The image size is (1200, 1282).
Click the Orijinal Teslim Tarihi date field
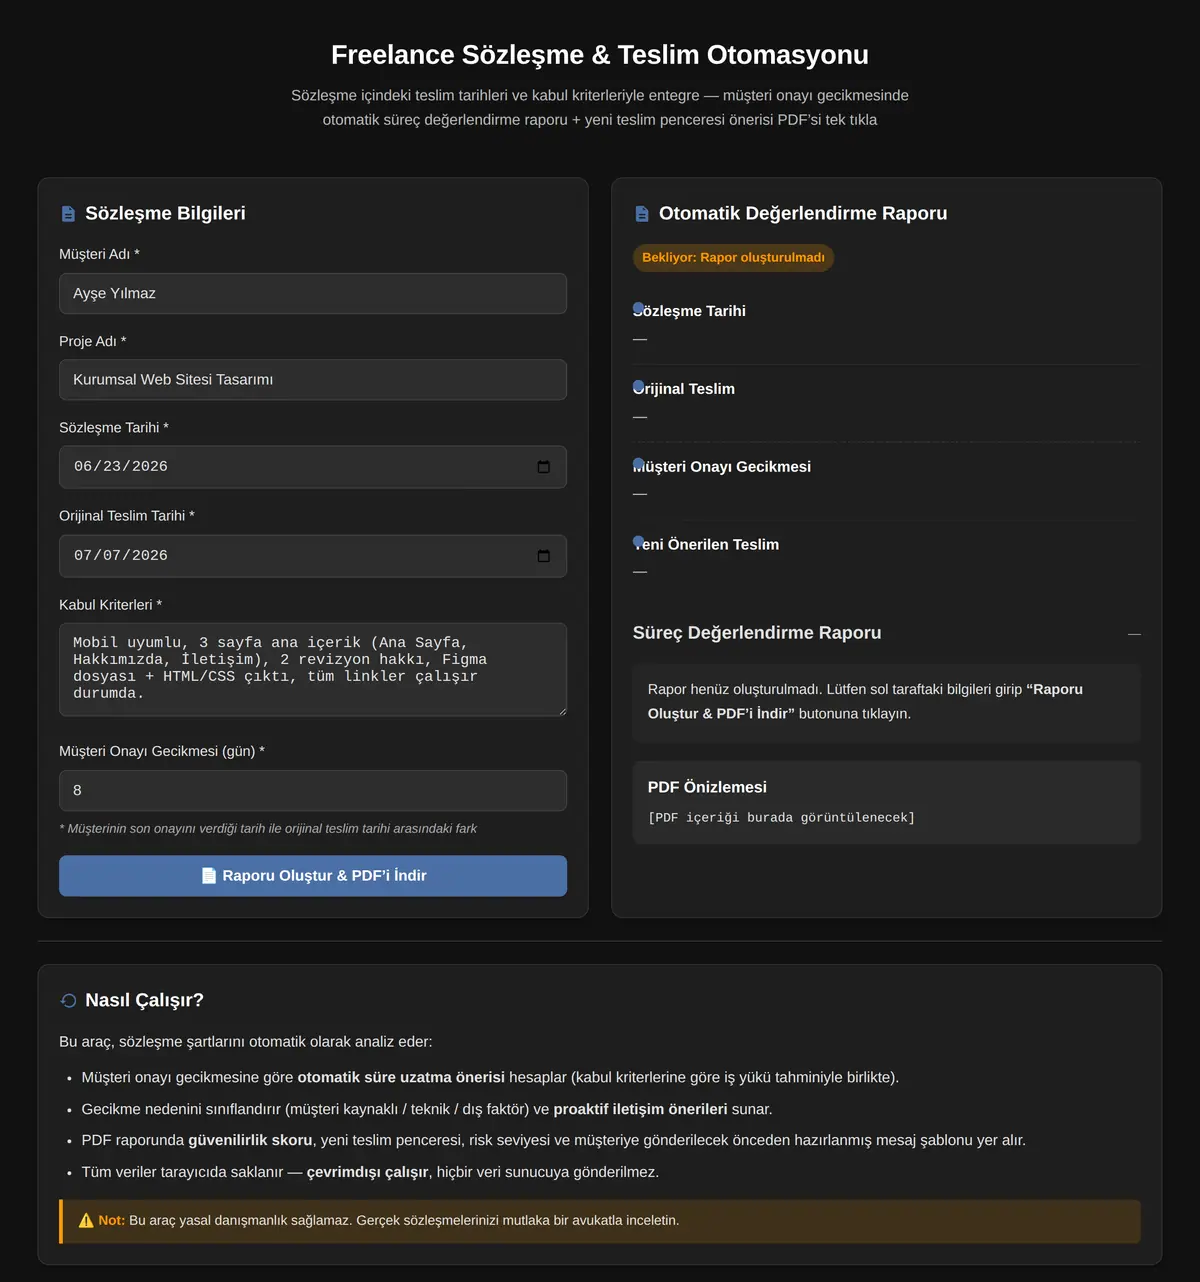pyautogui.click(x=313, y=556)
